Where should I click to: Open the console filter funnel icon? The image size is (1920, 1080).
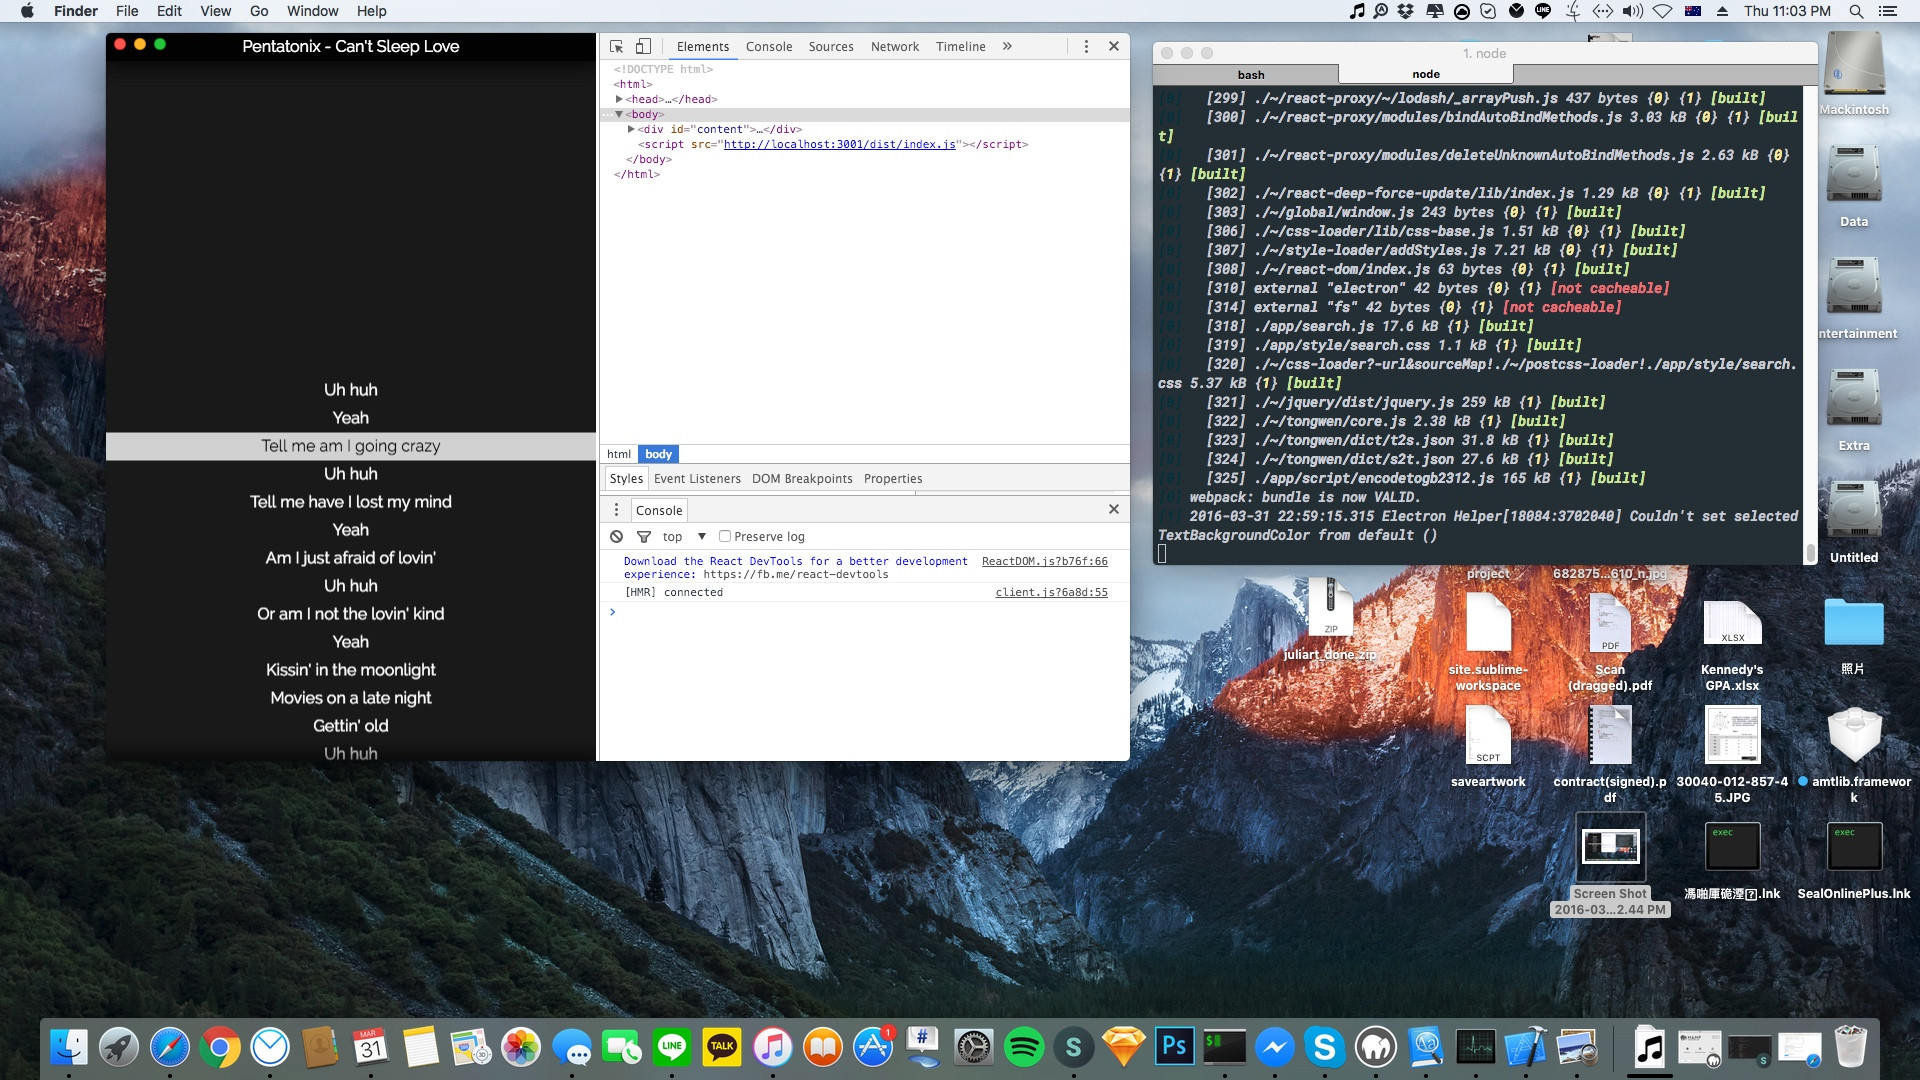644,537
